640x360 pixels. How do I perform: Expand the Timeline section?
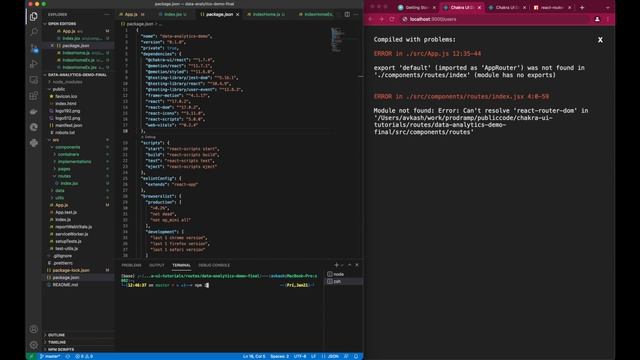(x=57, y=342)
